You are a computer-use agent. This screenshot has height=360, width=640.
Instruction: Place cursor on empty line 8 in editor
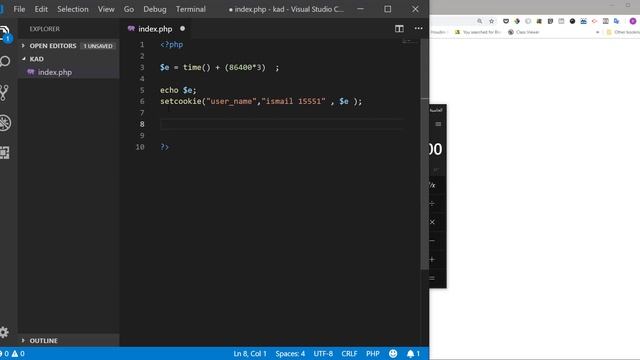tap(282, 124)
